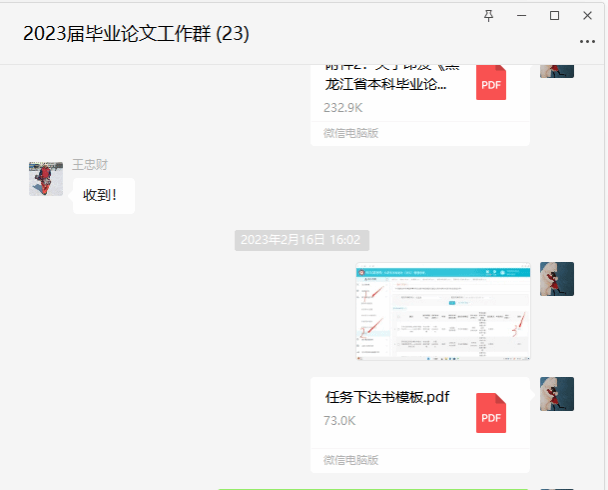Click sender avatar beside 任务下达书模板.pdf message
The image size is (608, 490).
[x=556, y=394]
